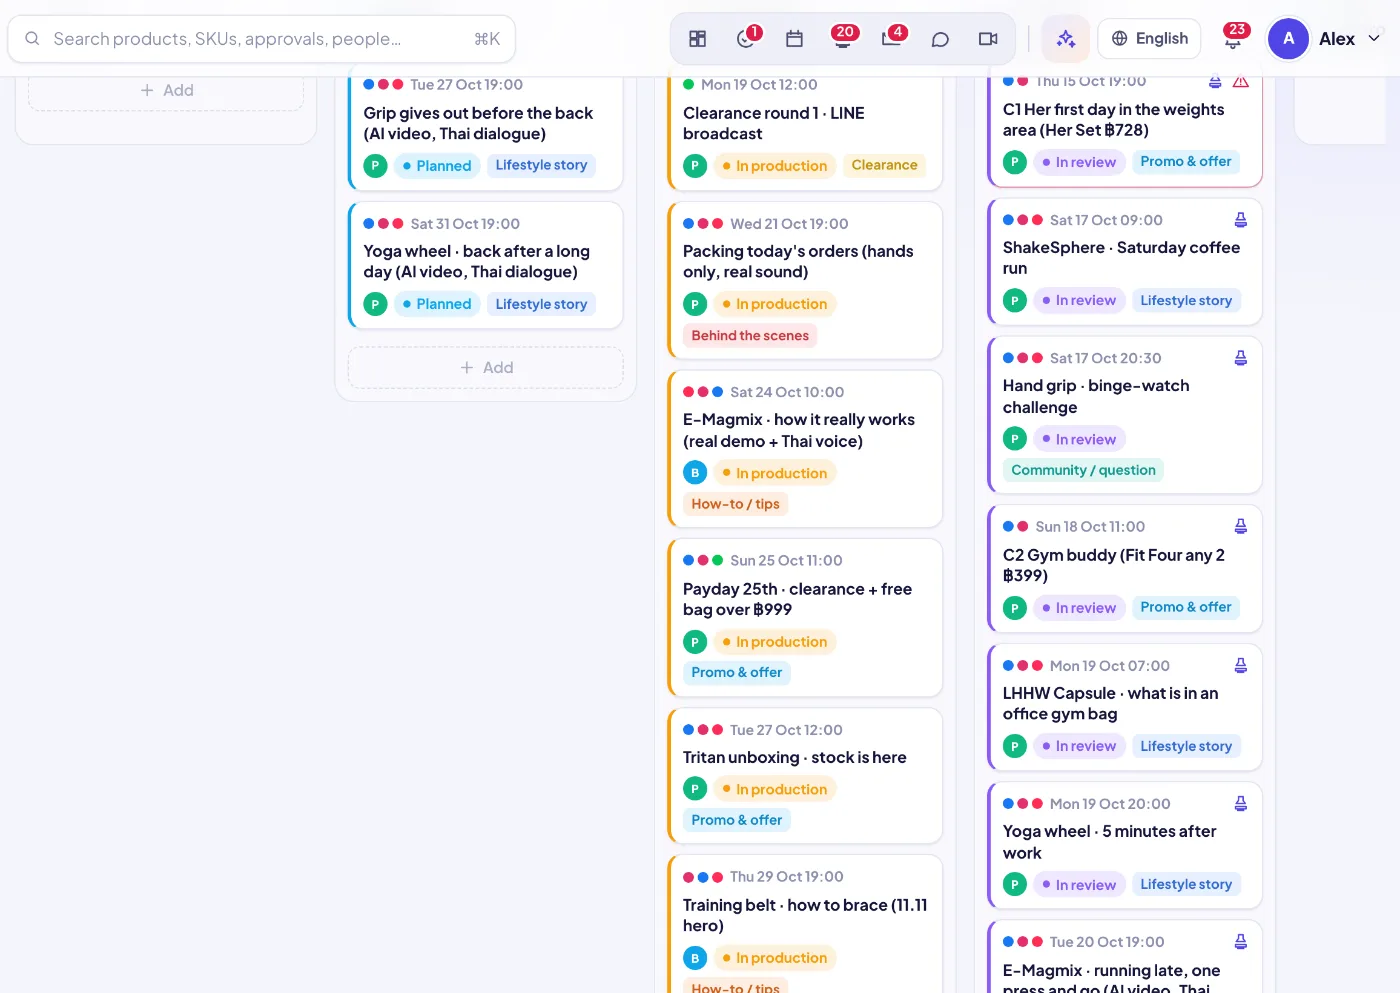Screen dimensions: 1400x993
Task: Click Lifestyle story tag on Yoga wheel back card
Action: tap(541, 304)
